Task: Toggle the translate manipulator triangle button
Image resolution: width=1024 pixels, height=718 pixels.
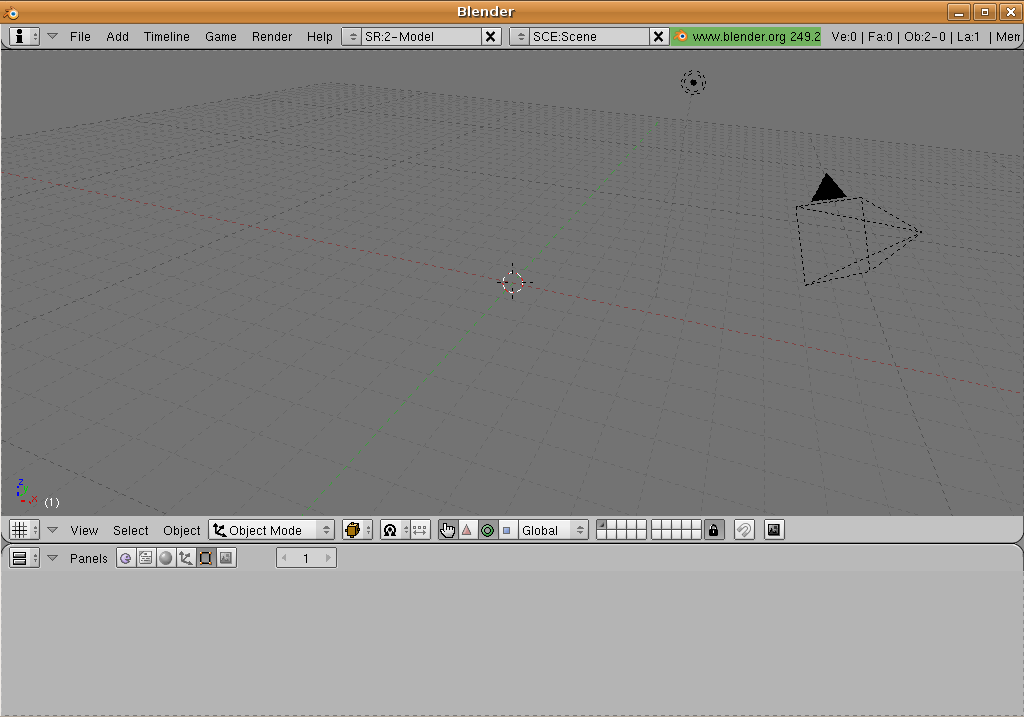Action: click(467, 530)
